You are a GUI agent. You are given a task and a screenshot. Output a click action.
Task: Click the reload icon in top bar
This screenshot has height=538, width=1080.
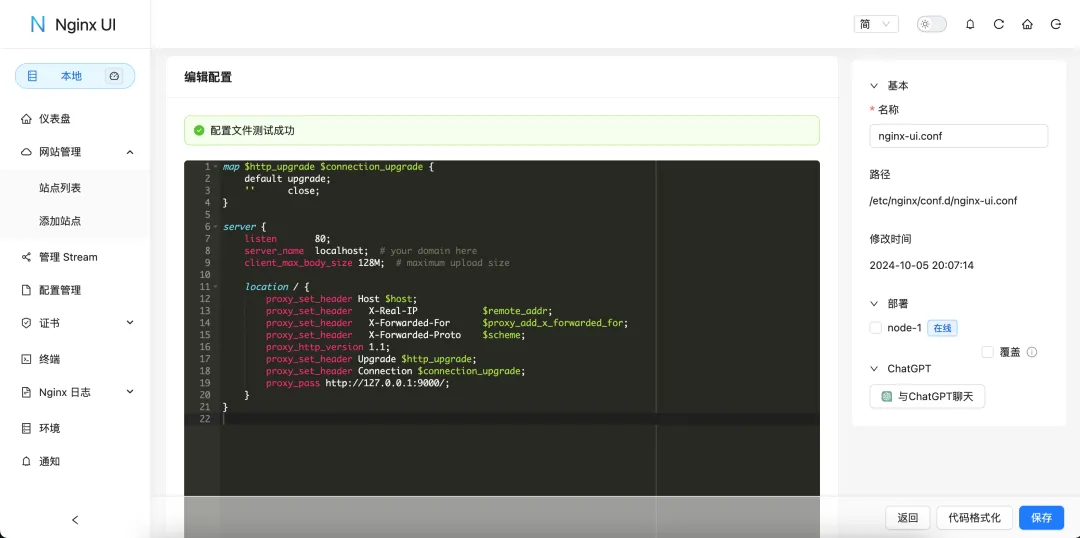coord(998,24)
